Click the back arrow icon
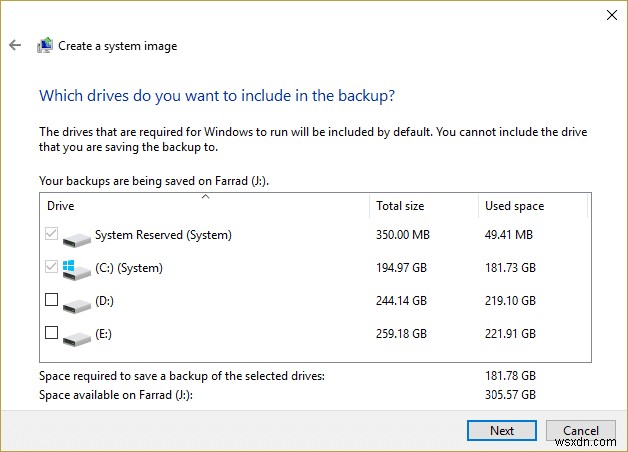The image size is (628, 452). click(15, 46)
